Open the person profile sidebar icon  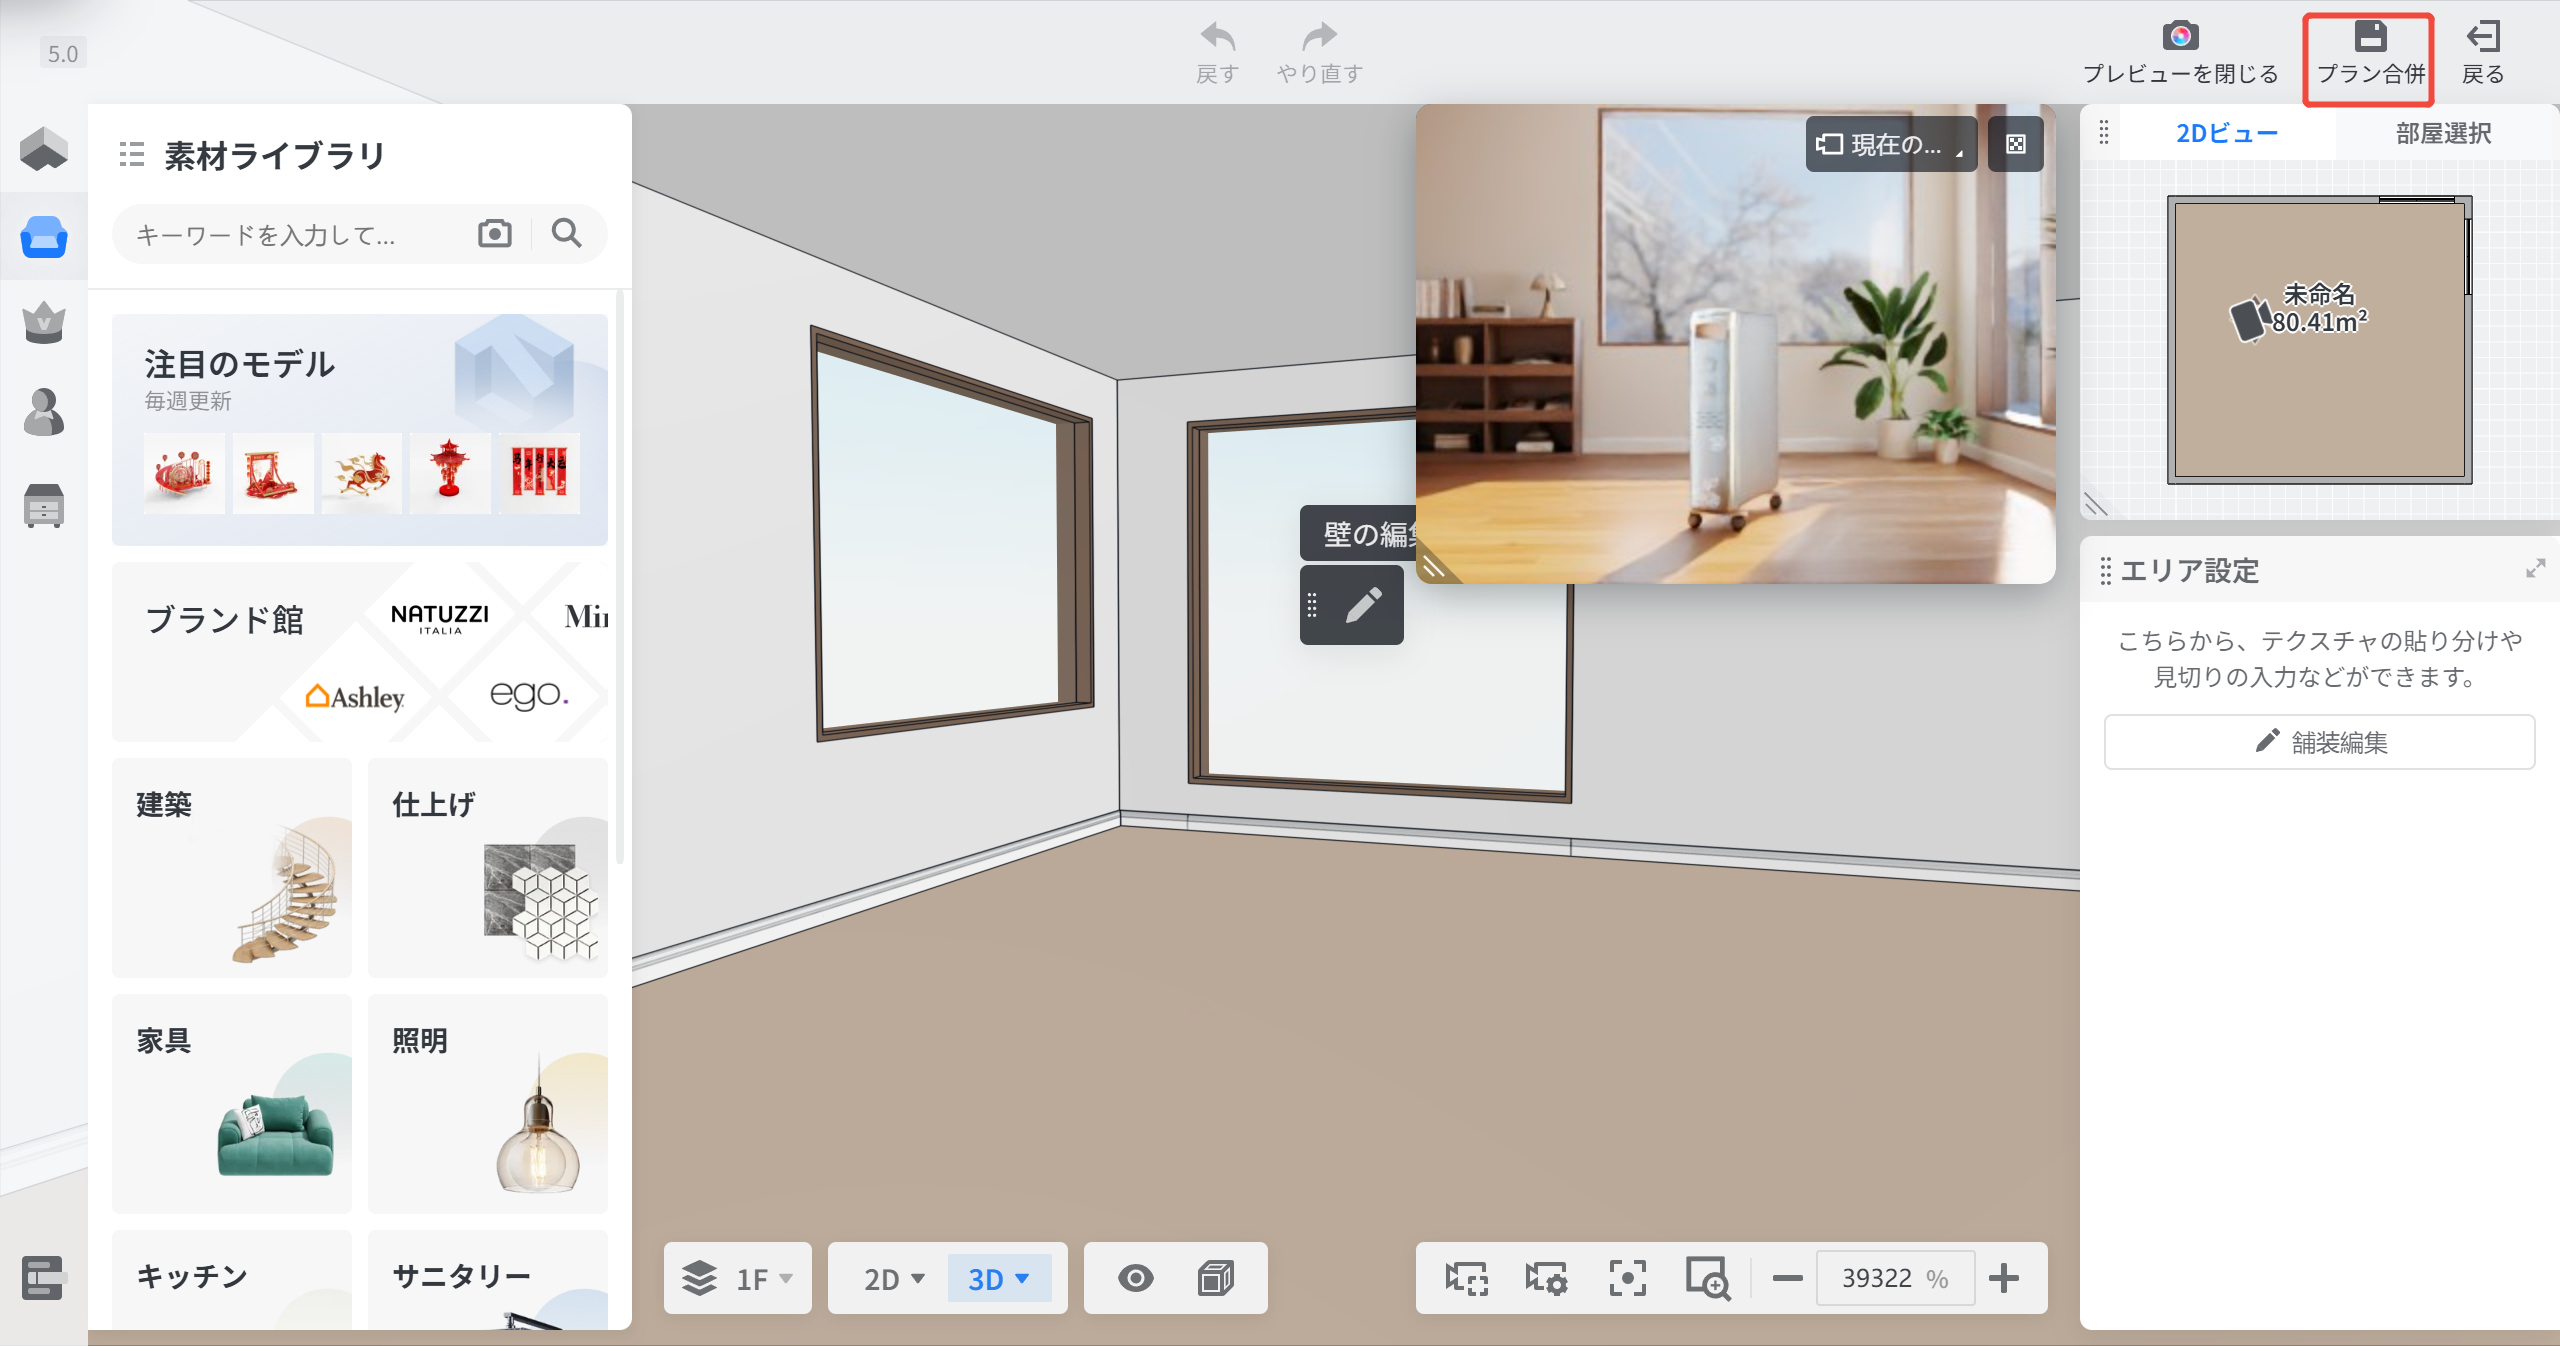(x=44, y=412)
